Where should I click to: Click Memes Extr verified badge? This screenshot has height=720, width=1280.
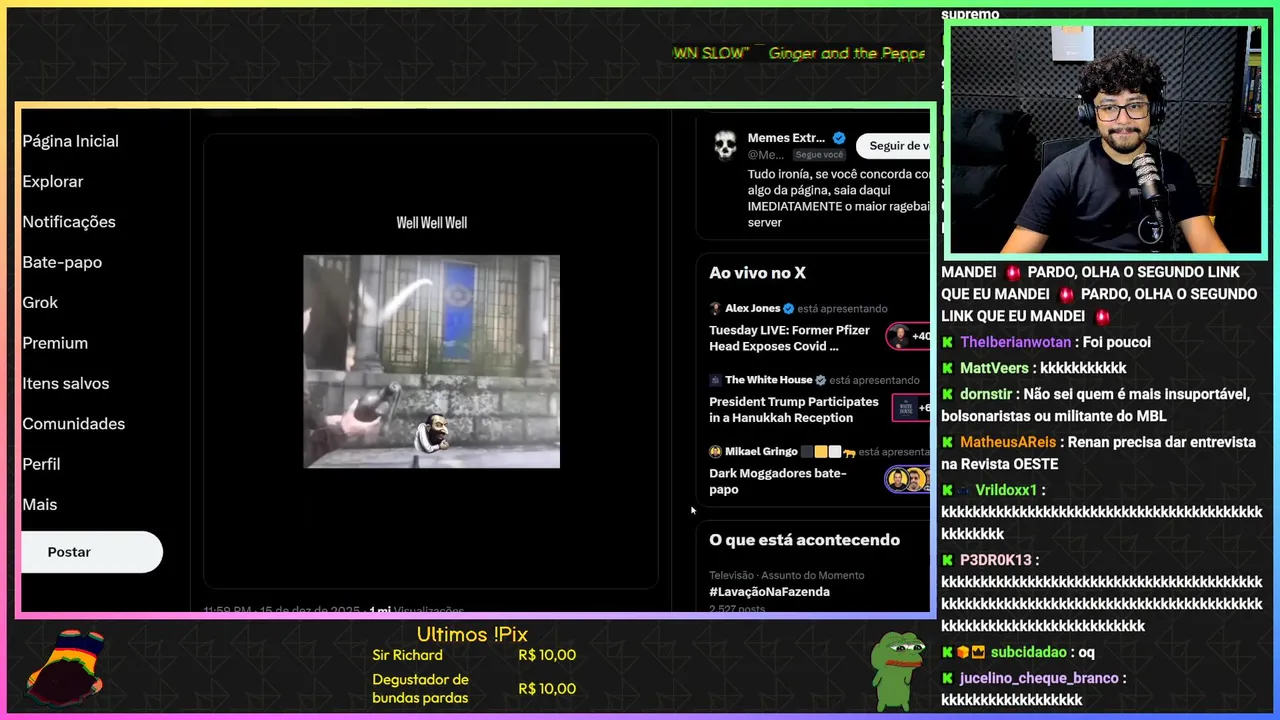[839, 138]
